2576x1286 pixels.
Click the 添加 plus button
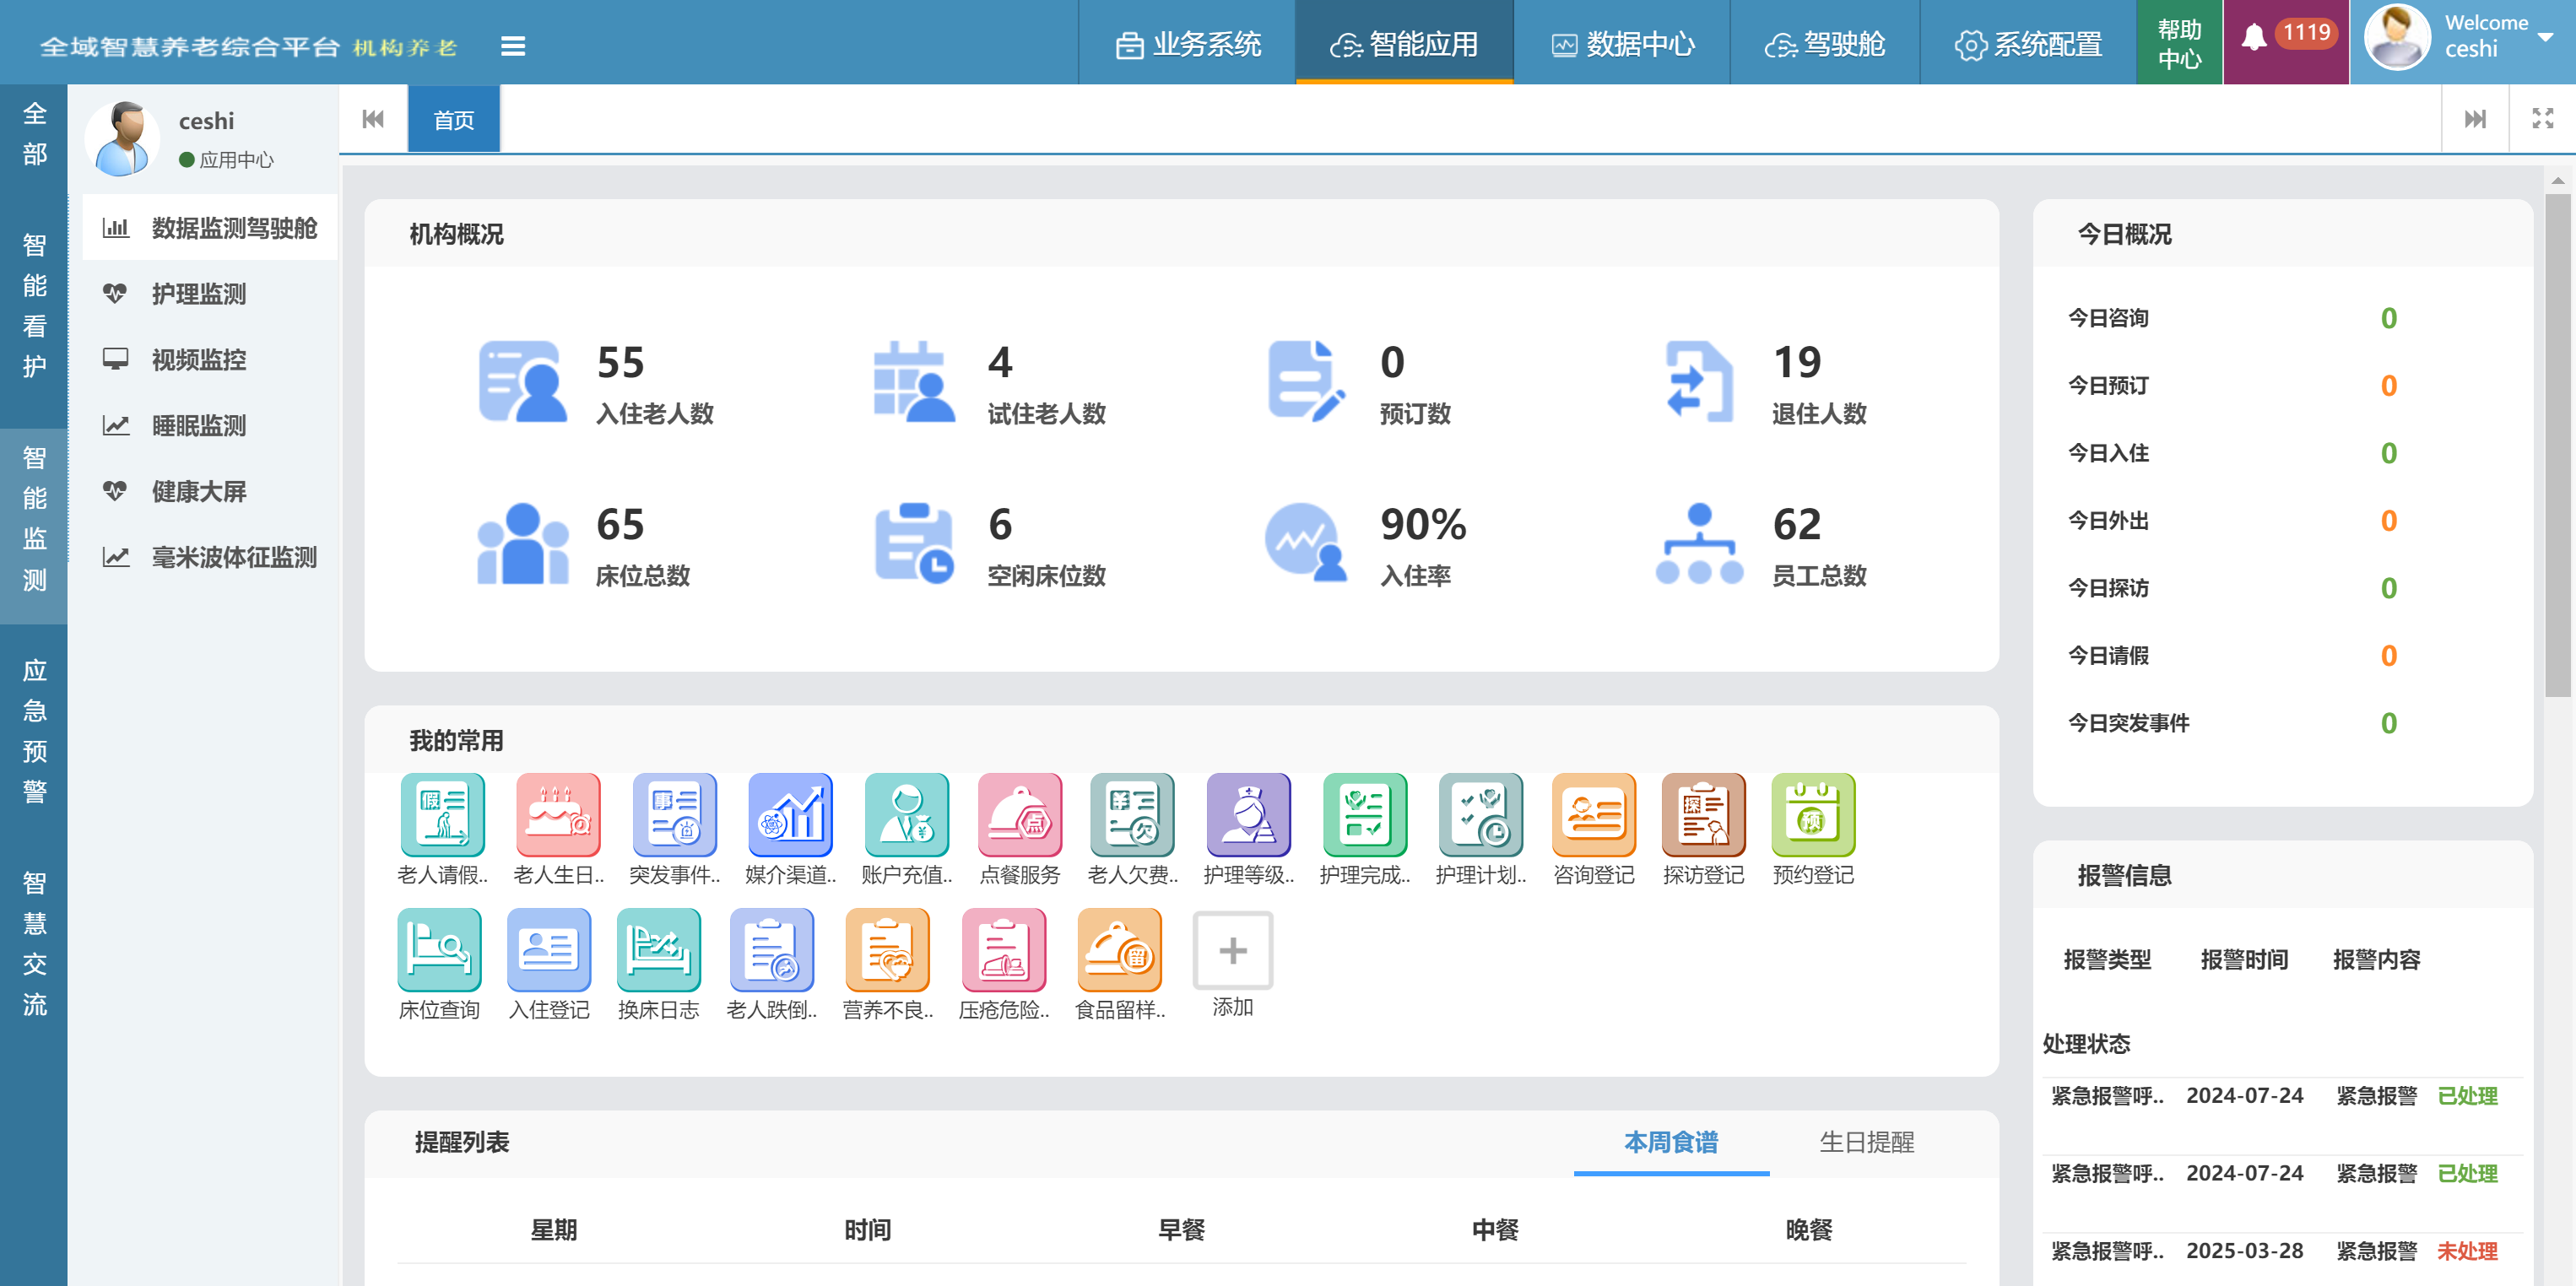point(1232,950)
